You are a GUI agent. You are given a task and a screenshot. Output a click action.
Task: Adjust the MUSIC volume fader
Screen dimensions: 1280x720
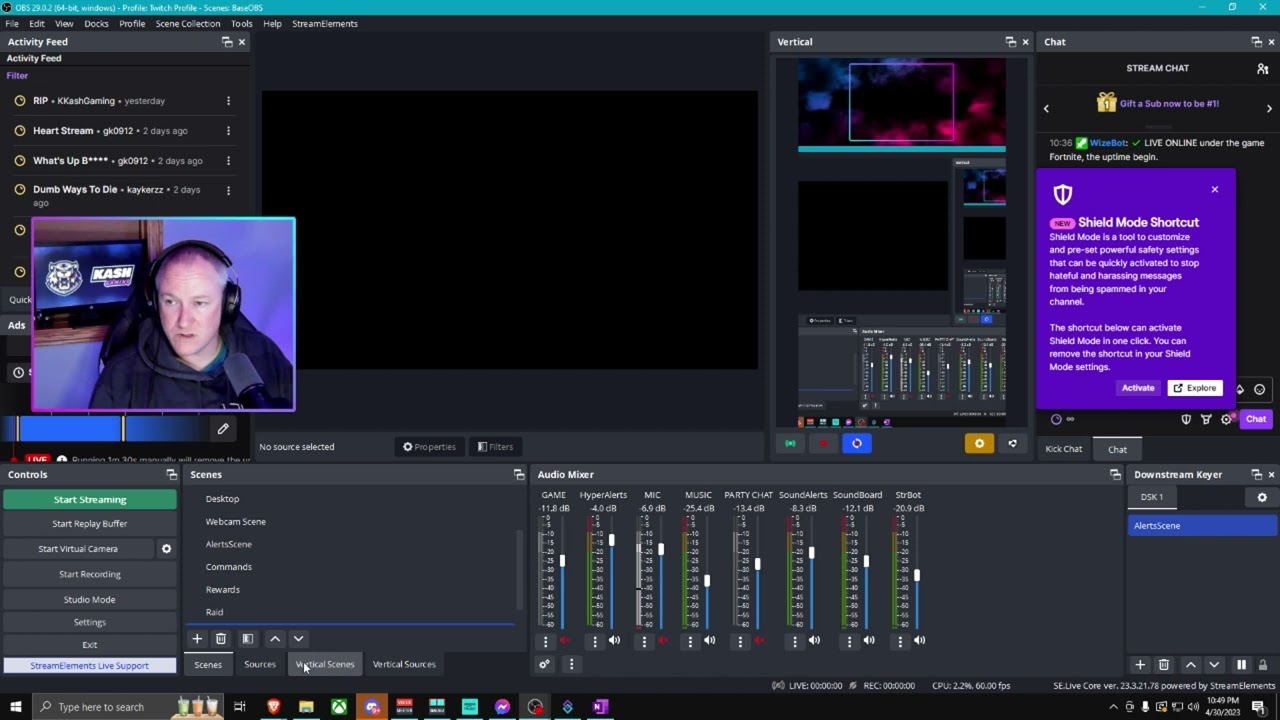[707, 581]
